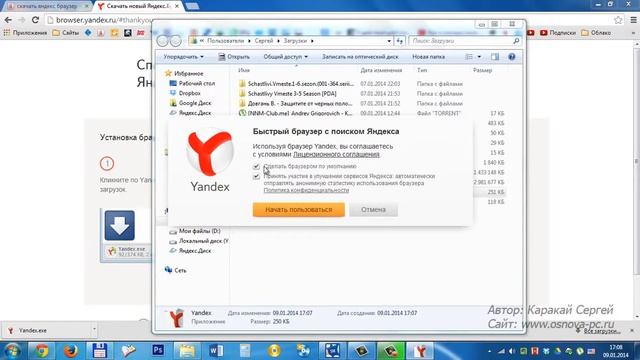The image size is (640, 360).
Task: Select Мои файлы (D:) drive
Action: pyautogui.click(x=199, y=231)
